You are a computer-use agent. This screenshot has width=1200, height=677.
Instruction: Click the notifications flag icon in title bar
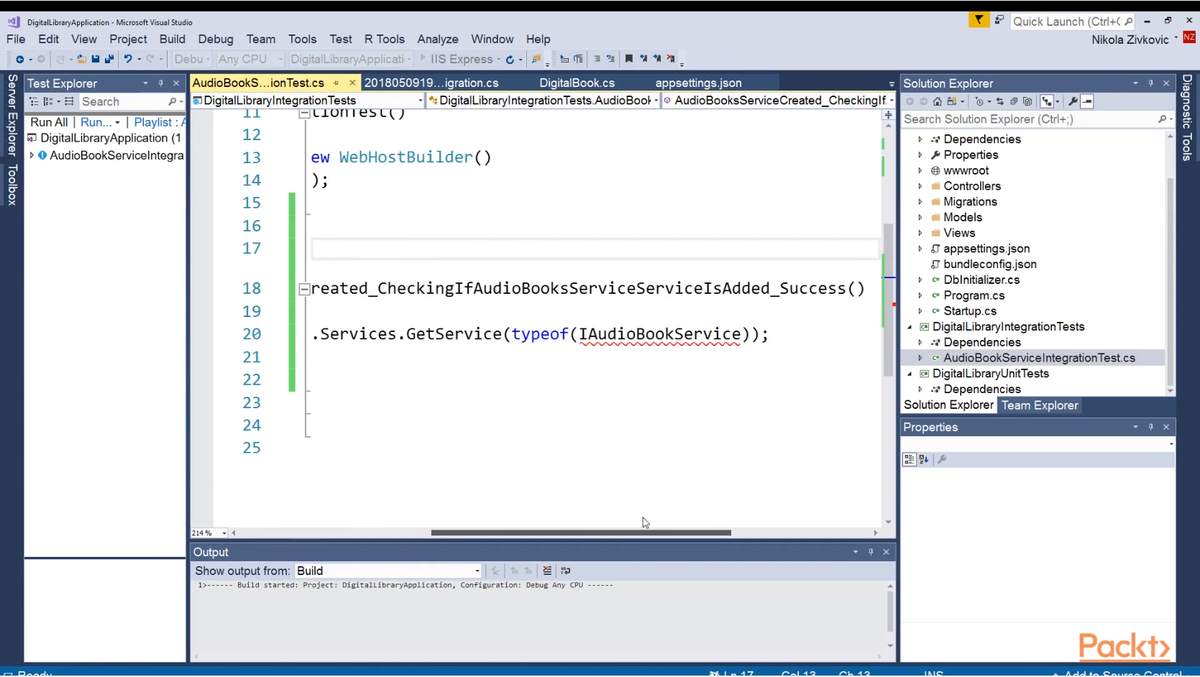coord(979,20)
